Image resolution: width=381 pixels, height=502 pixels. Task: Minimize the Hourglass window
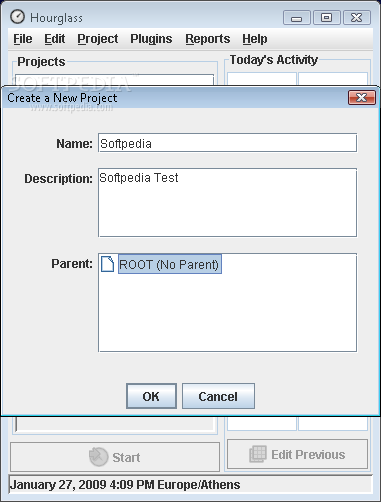pyautogui.click(x=296, y=18)
